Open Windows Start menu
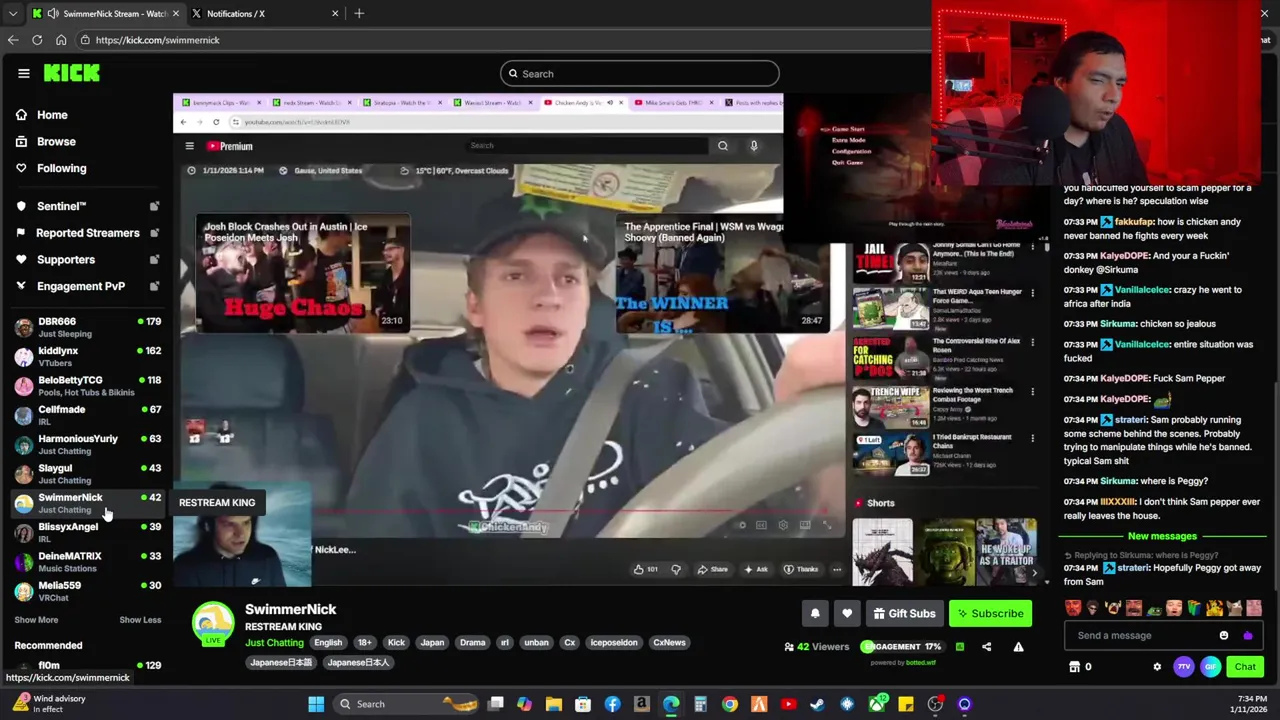The image size is (1280, 720). click(316, 704)
